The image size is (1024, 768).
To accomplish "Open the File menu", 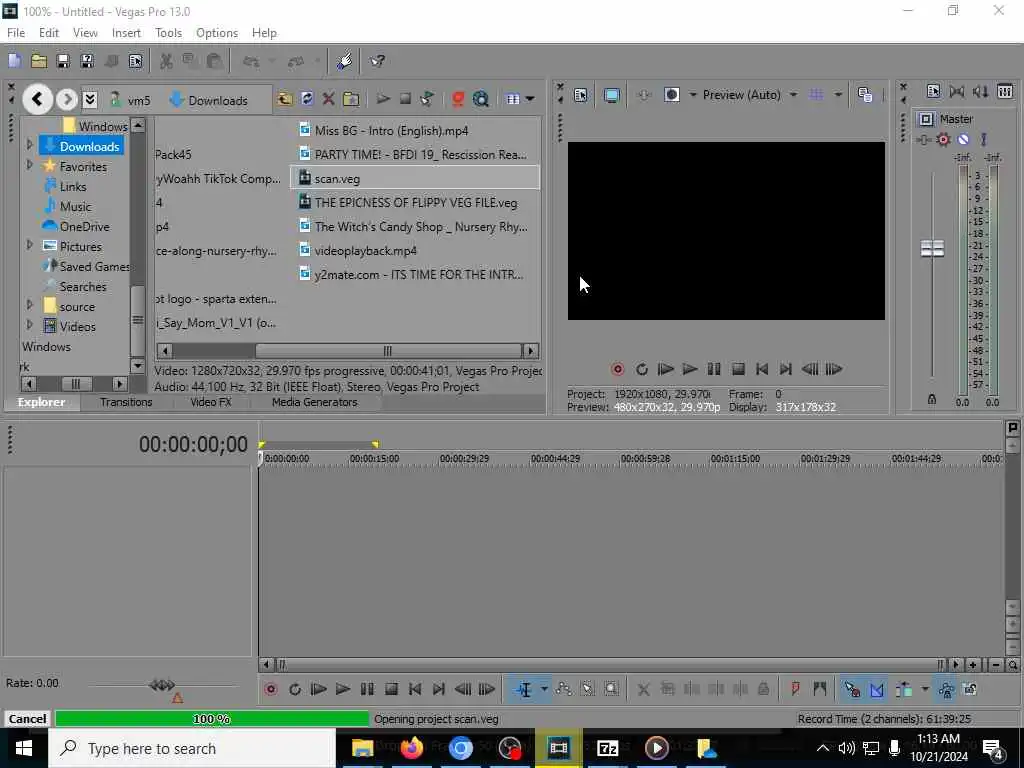I will 16,33.
